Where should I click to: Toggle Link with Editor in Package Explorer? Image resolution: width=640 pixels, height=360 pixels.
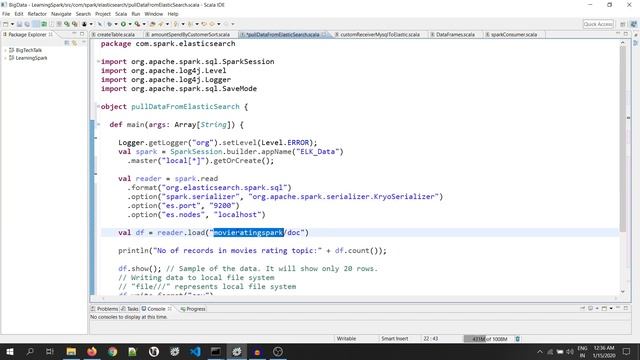pyautogui.click(x=75, y=42)
